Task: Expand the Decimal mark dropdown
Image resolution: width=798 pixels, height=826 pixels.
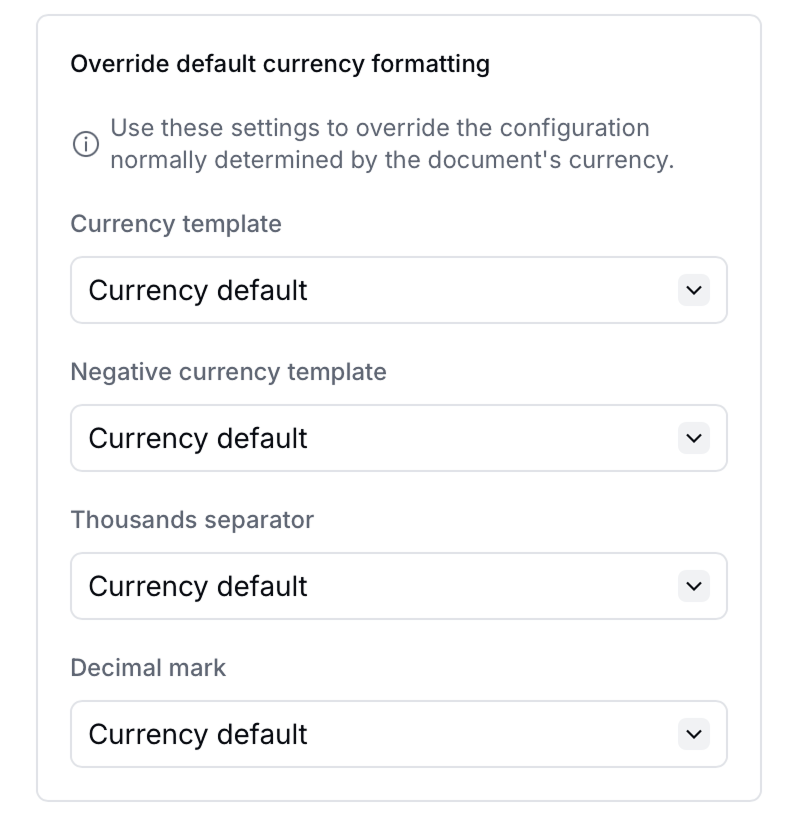Action: tap(398, 734)
